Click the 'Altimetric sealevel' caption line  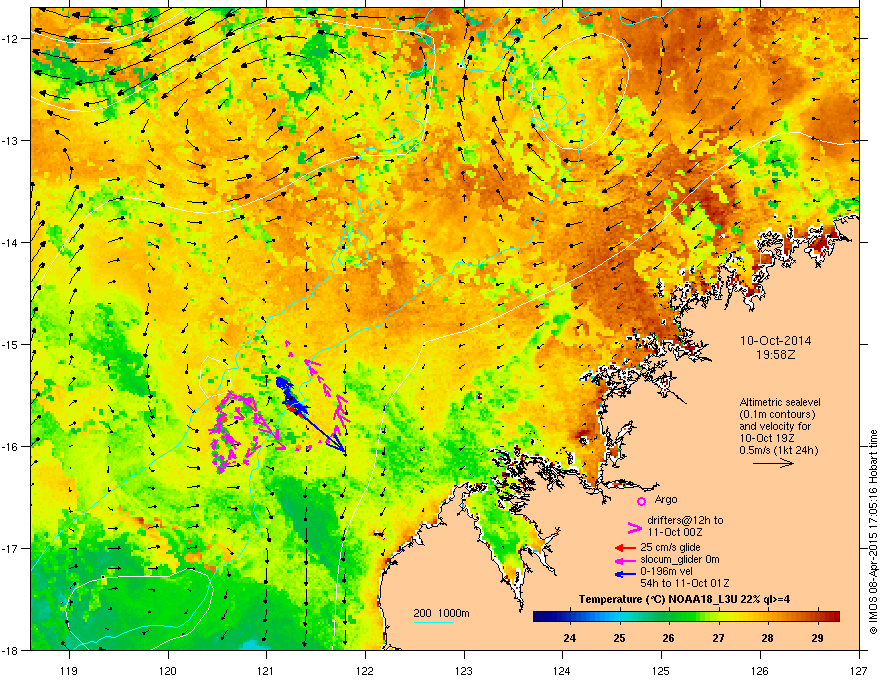780,402
